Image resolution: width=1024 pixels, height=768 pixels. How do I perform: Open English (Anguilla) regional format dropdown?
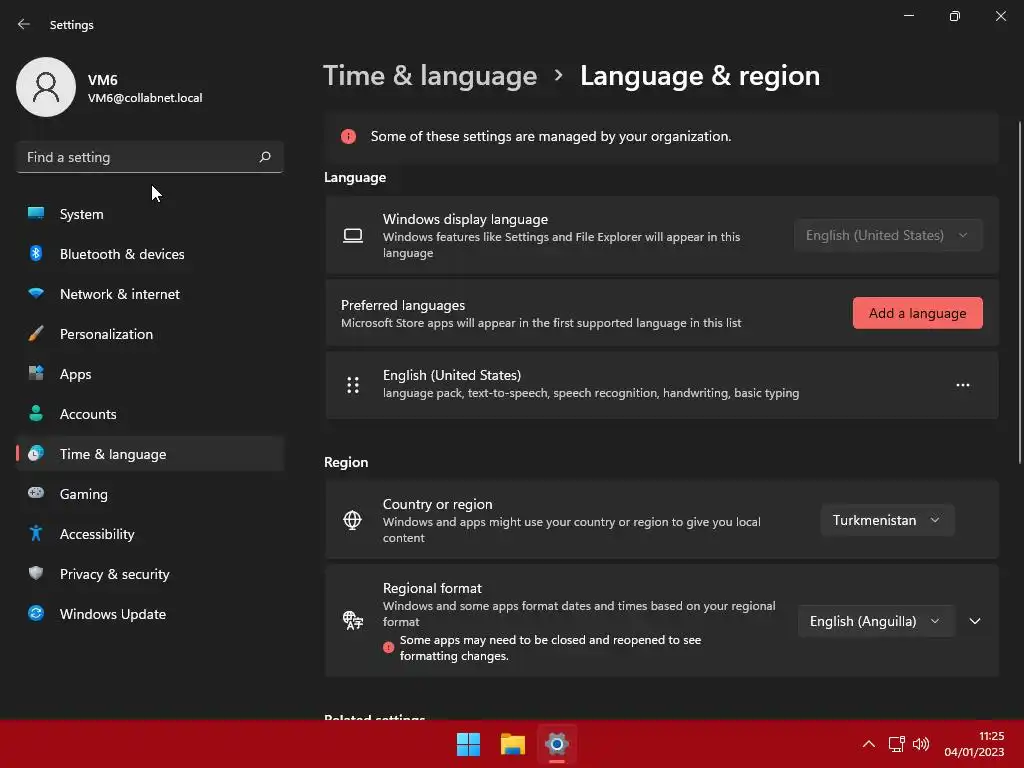click(x=875, y=621)
